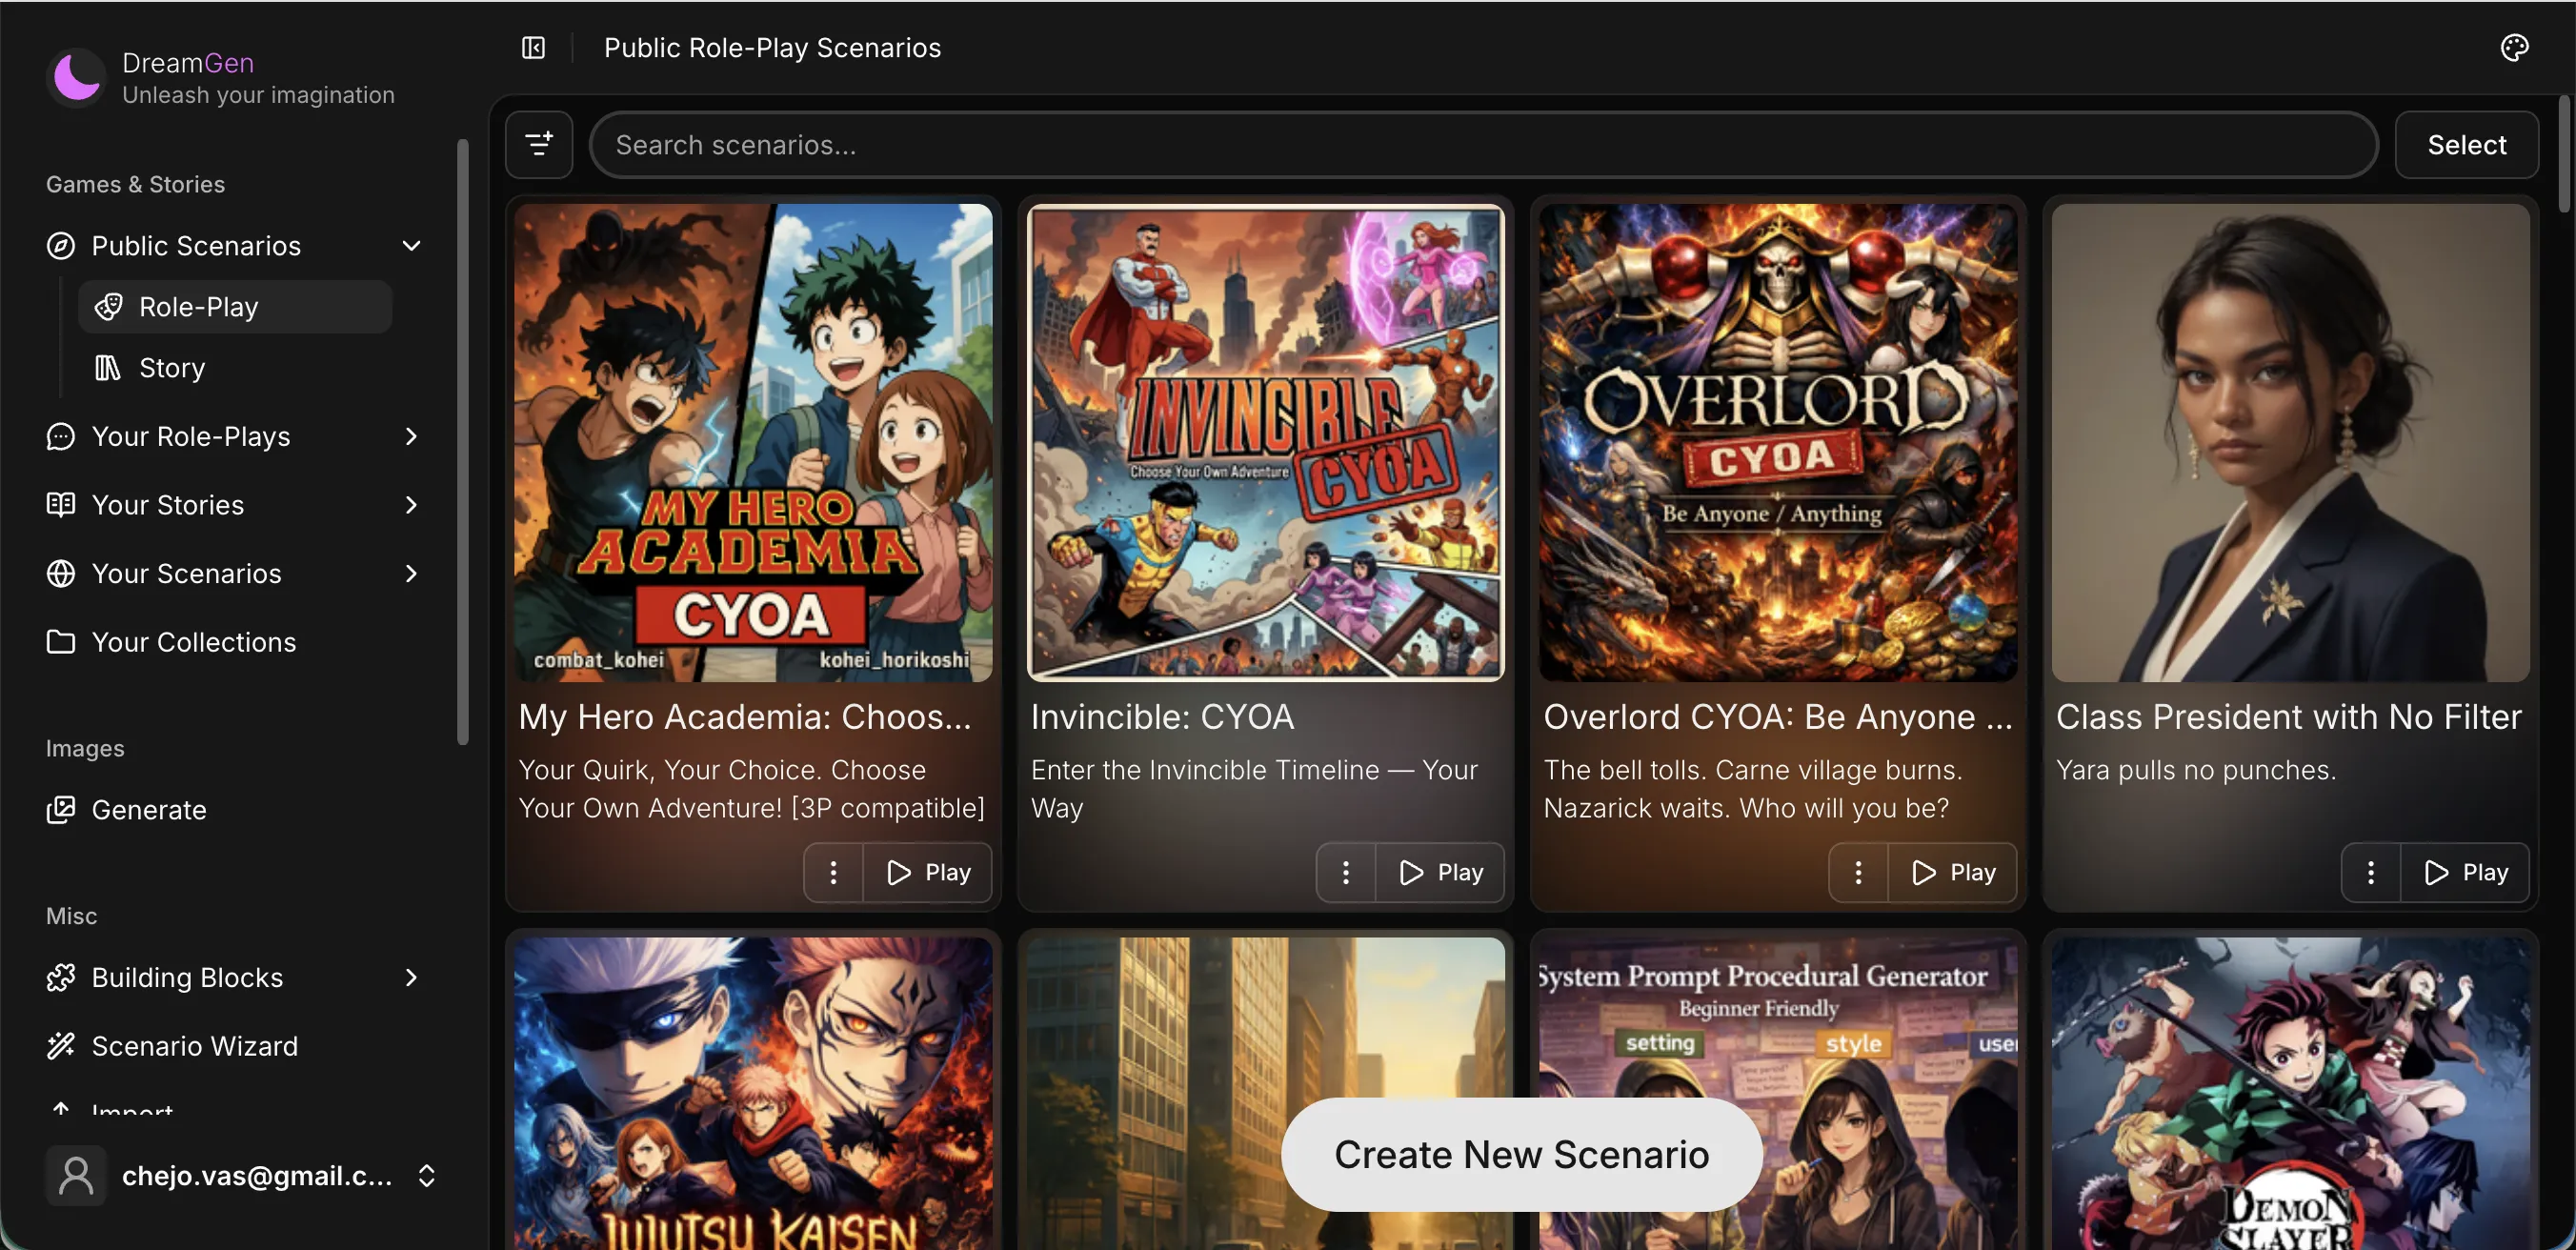Open the Invincible CYOA cover image
The width and height of the screenshot is (2576, 1250).
pyautogui.click(x=1266, y=443)
